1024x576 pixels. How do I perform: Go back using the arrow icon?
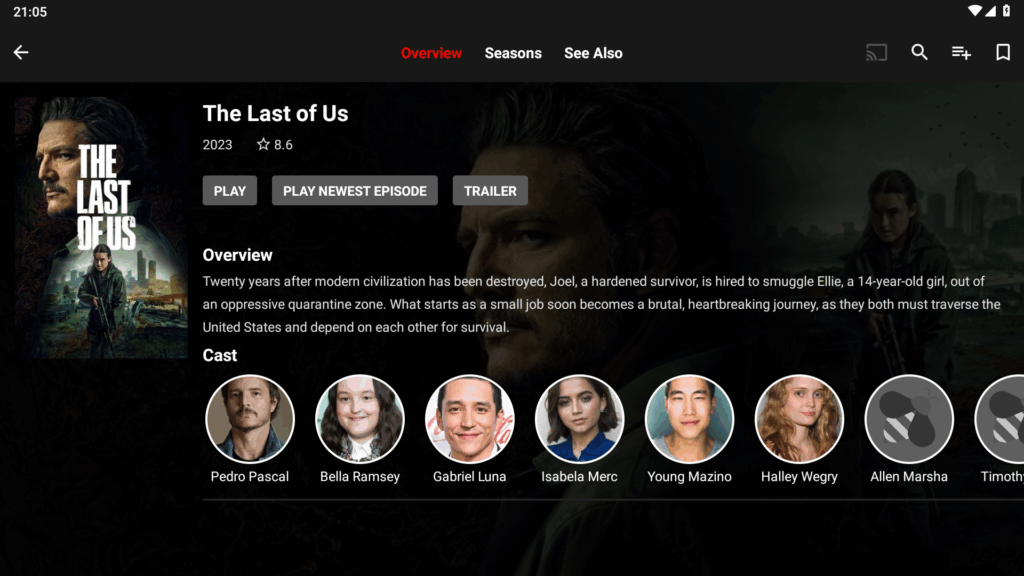(x=21, y=52)
